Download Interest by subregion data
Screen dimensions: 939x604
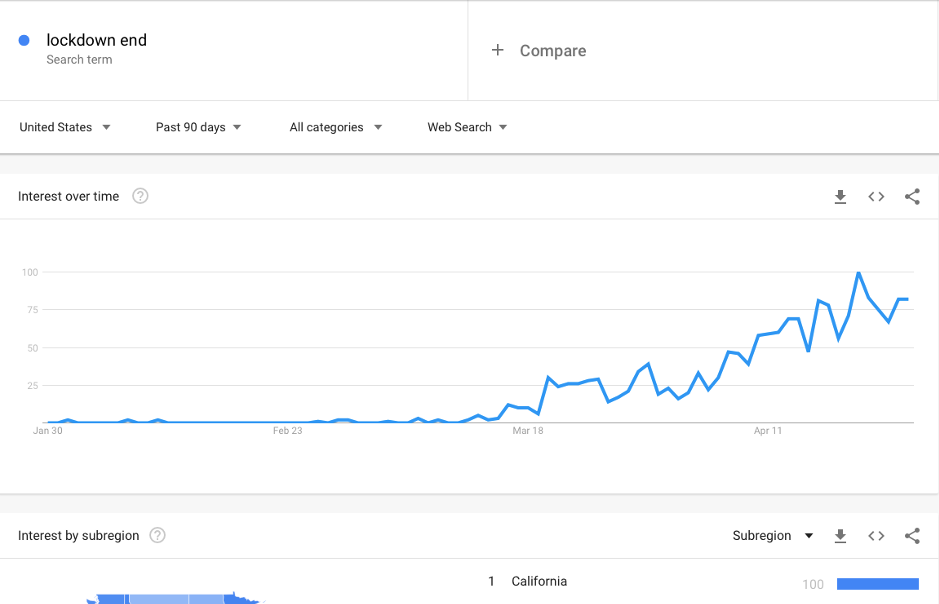coord(840,536)
